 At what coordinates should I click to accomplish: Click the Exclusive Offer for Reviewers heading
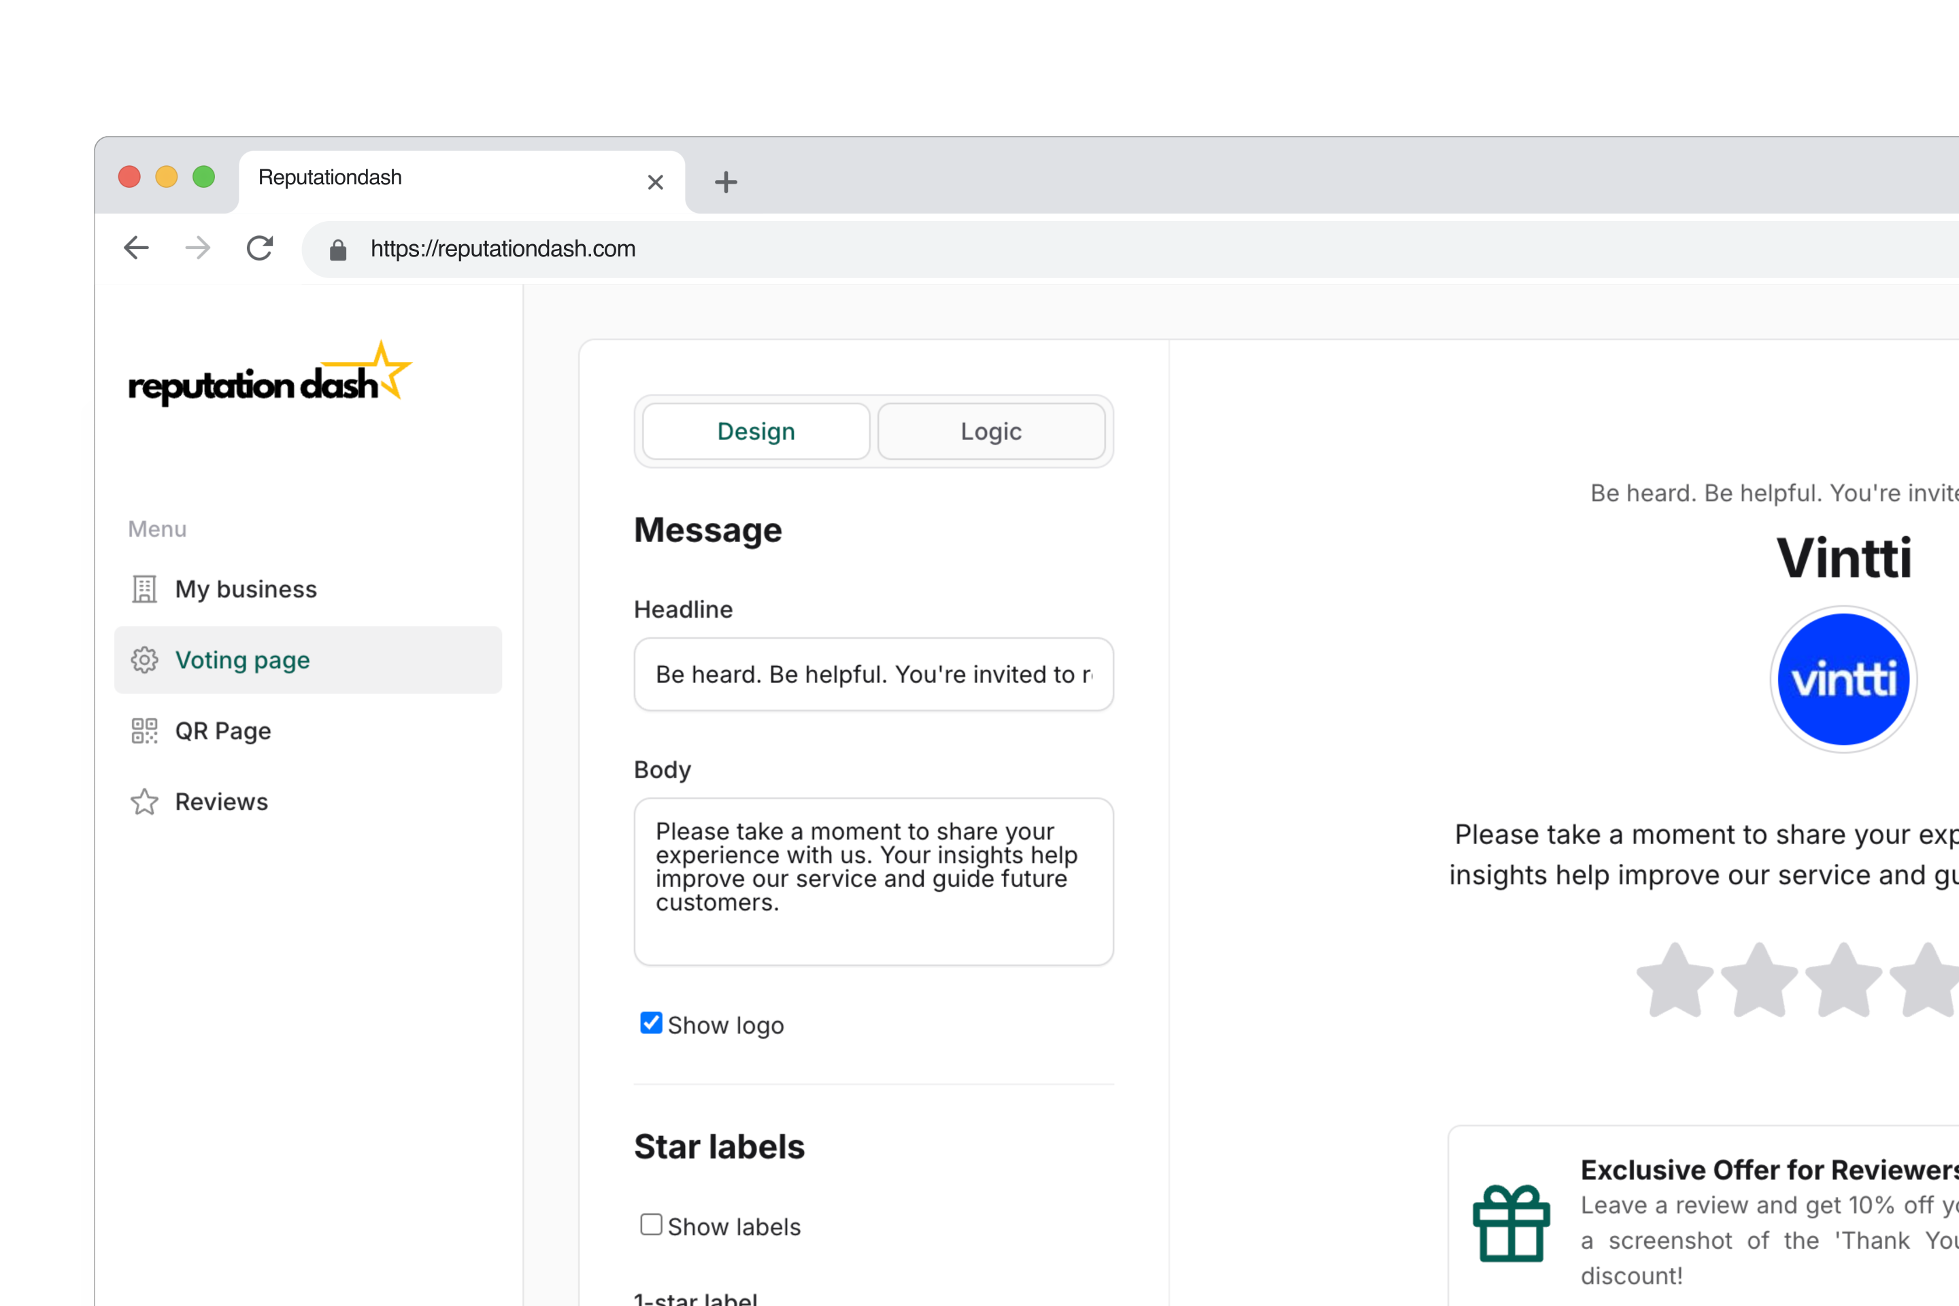point(1769,1170)
